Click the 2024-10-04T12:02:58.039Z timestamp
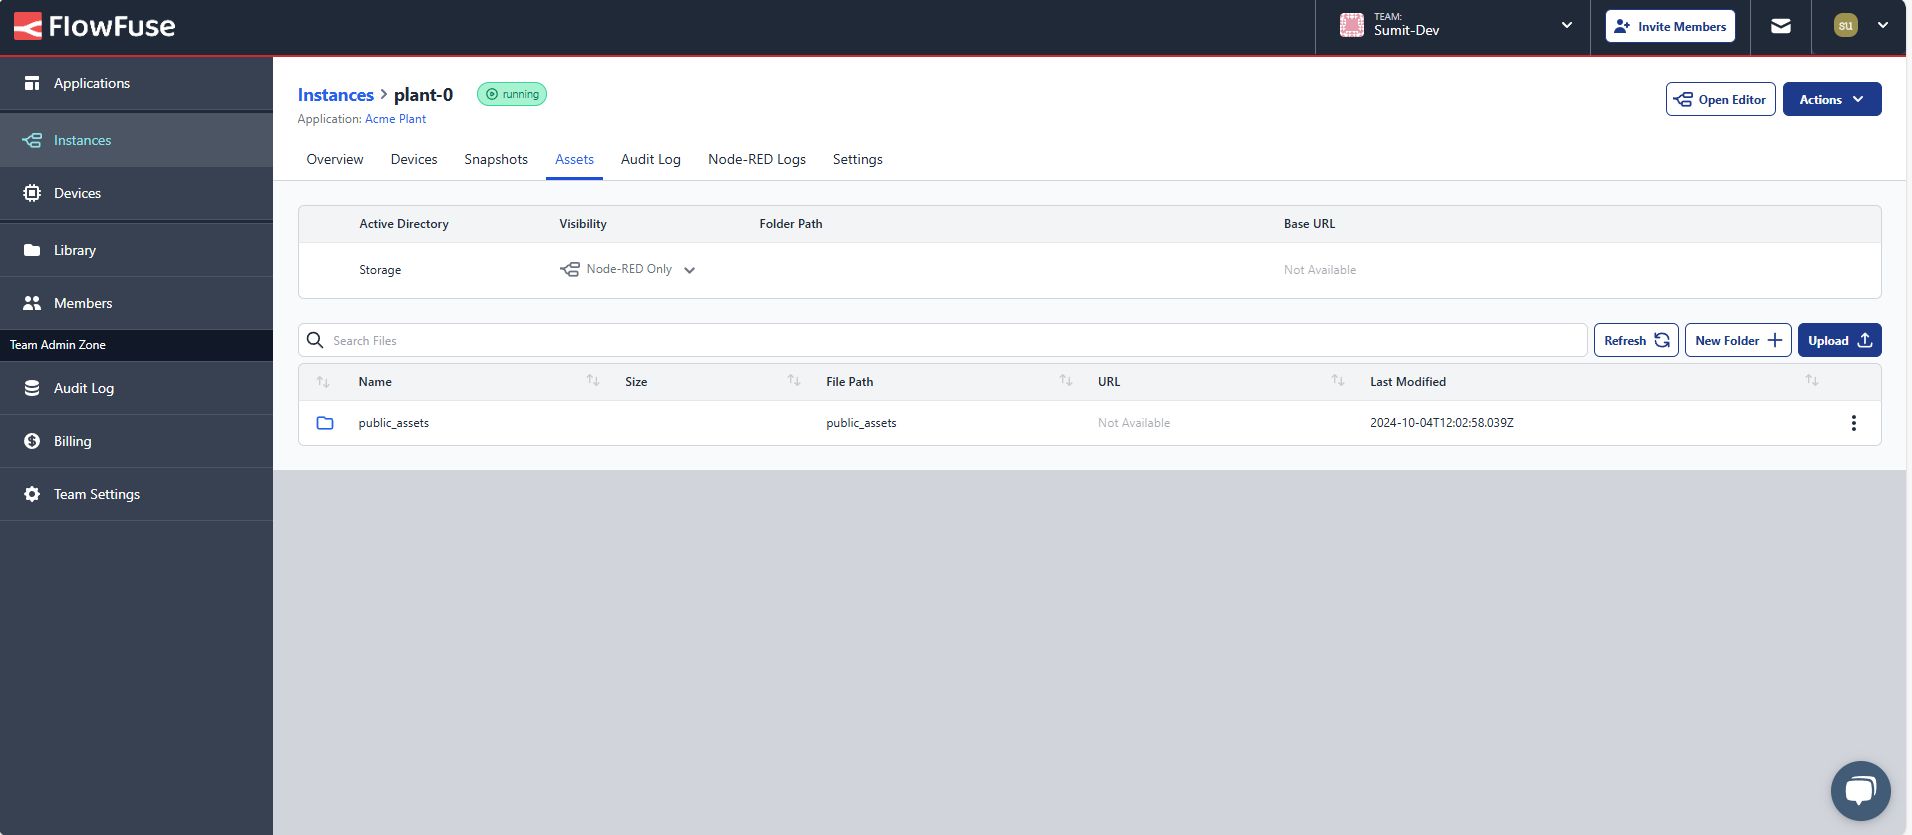Viewport: 1912px width, 835px height. point(1442,423)
